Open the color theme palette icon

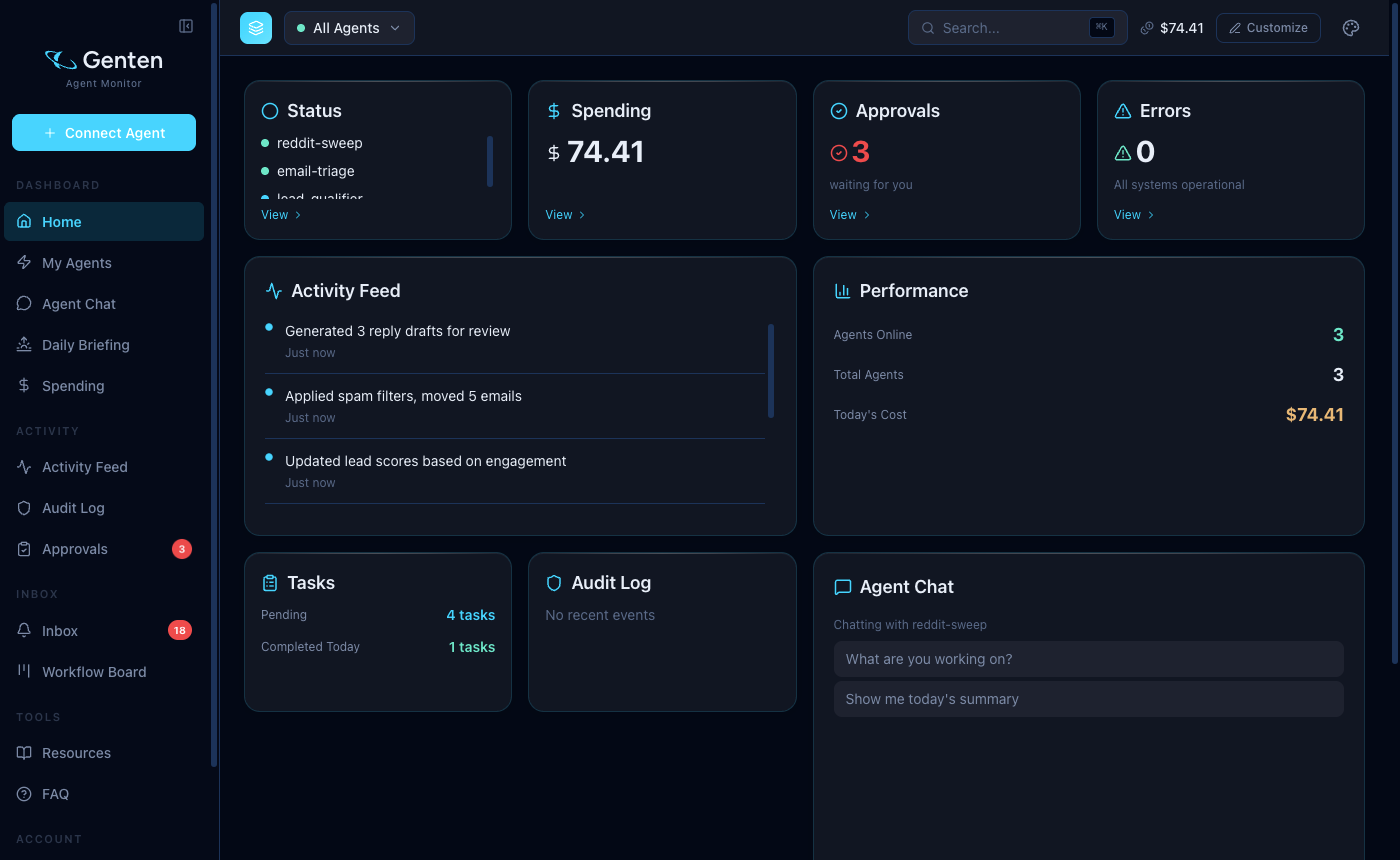(x=1351, y=27)
